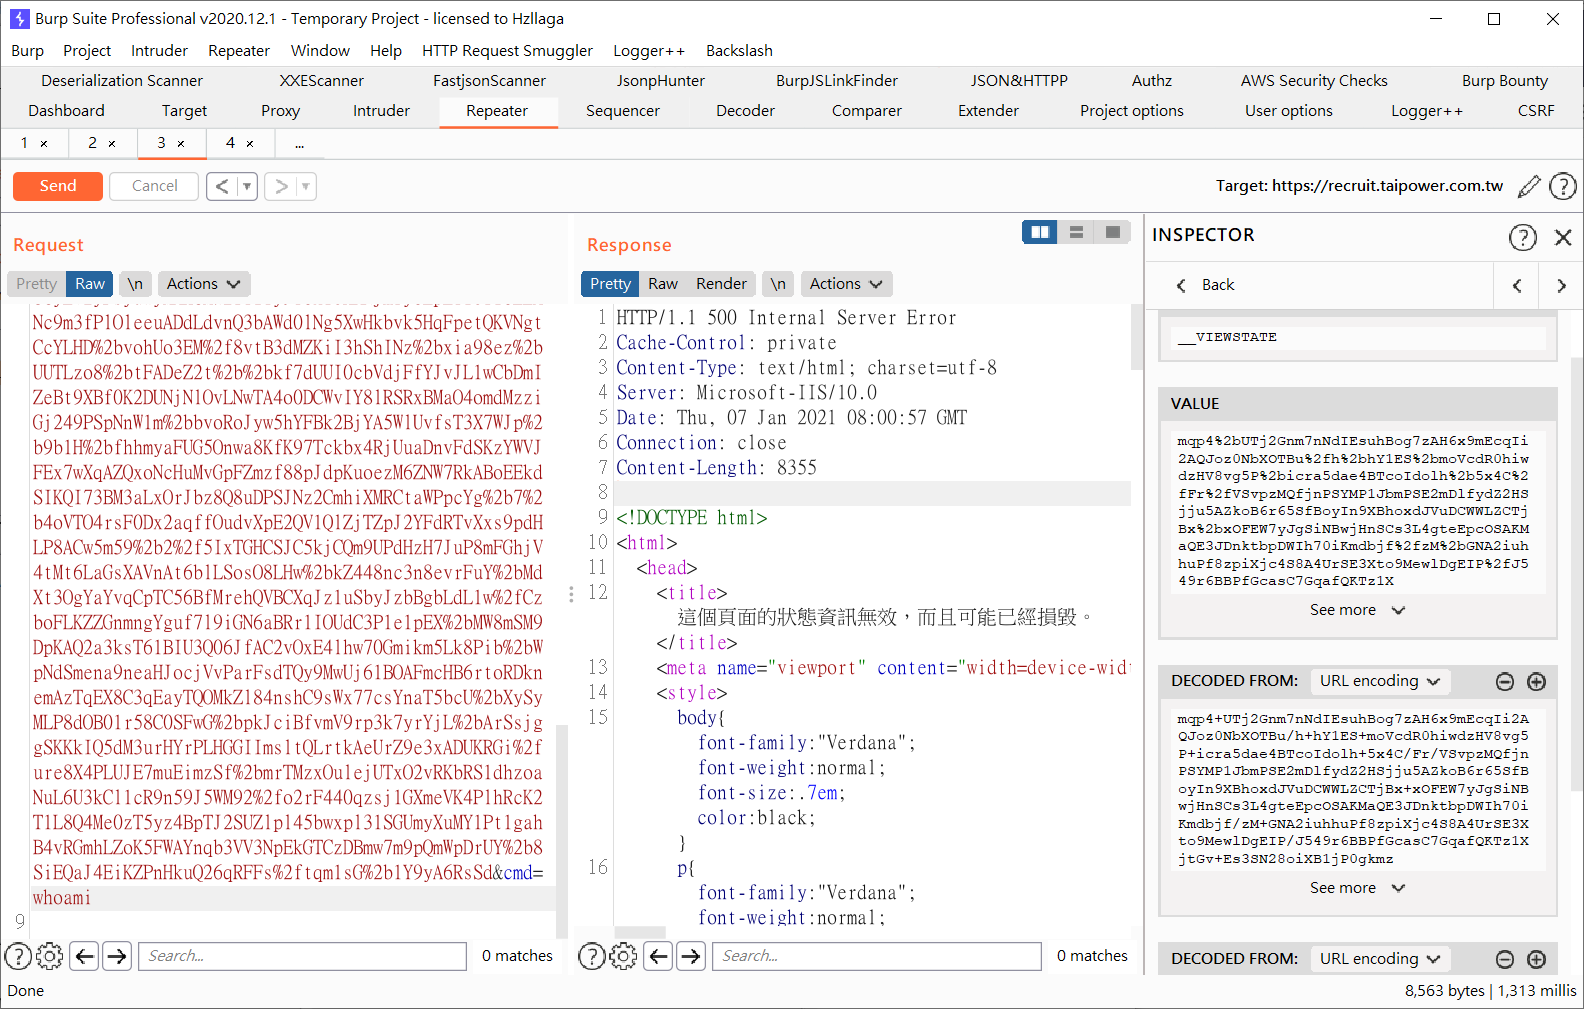Add decode step plus icon in second DECODED FROM
The height and width of the screenshot is (1009, 1584).
point(1537,960)
